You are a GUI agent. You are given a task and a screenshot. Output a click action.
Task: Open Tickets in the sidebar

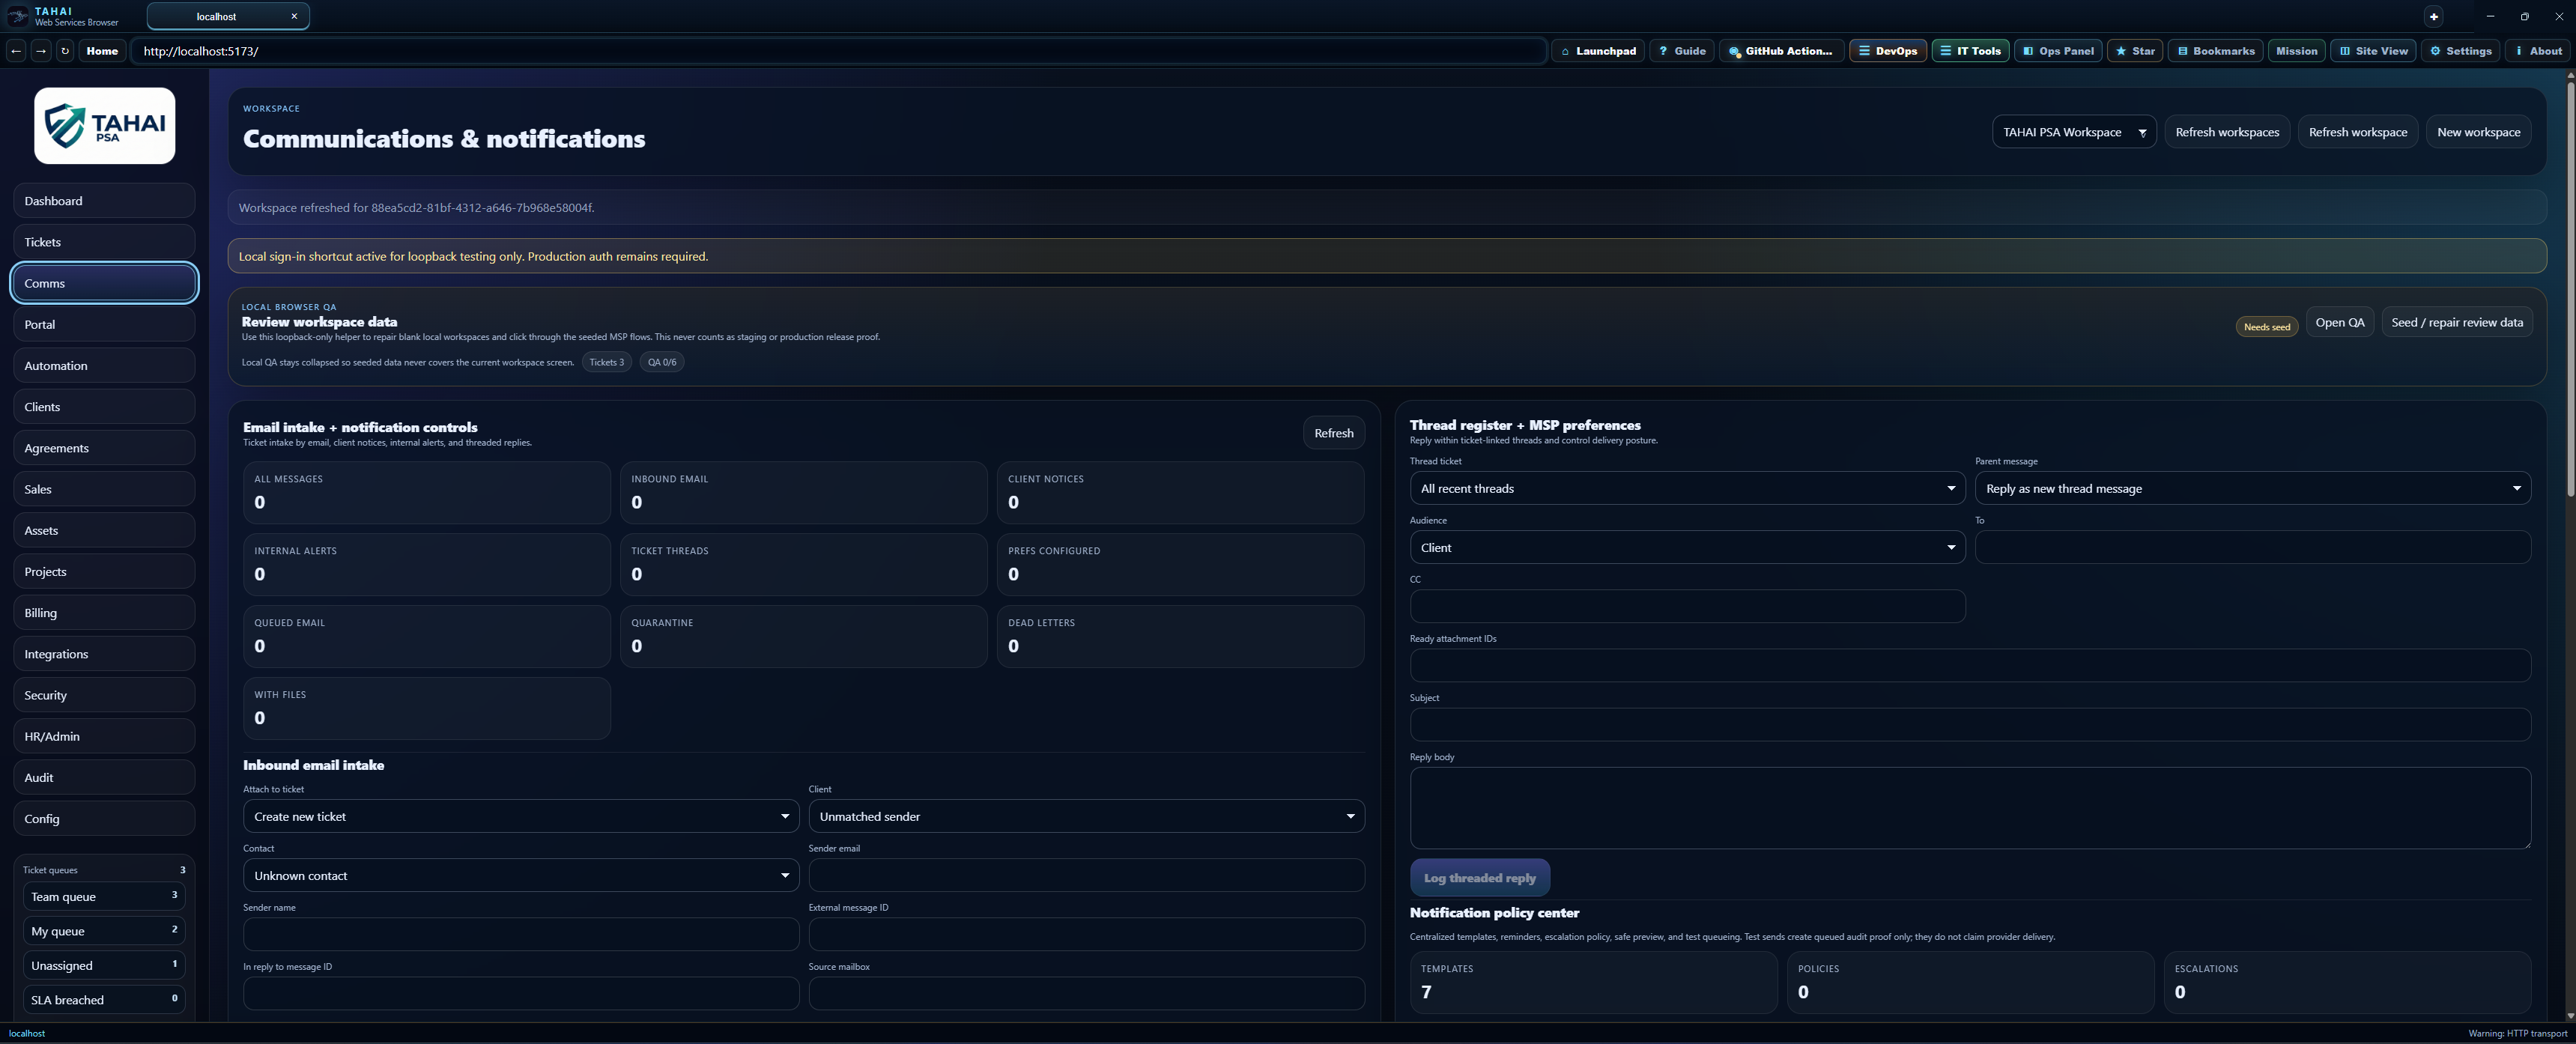(x=104, y=242)
